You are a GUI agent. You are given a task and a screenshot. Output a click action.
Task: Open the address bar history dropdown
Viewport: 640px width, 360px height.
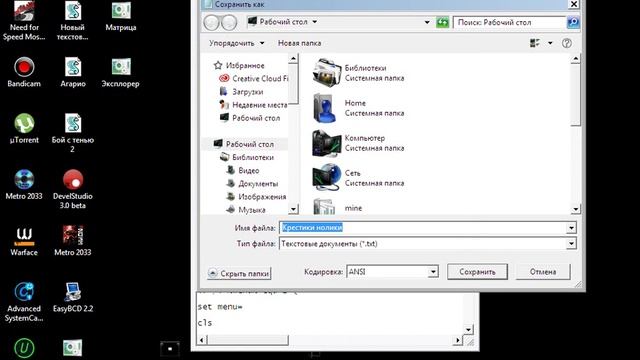tap(427, 22)
